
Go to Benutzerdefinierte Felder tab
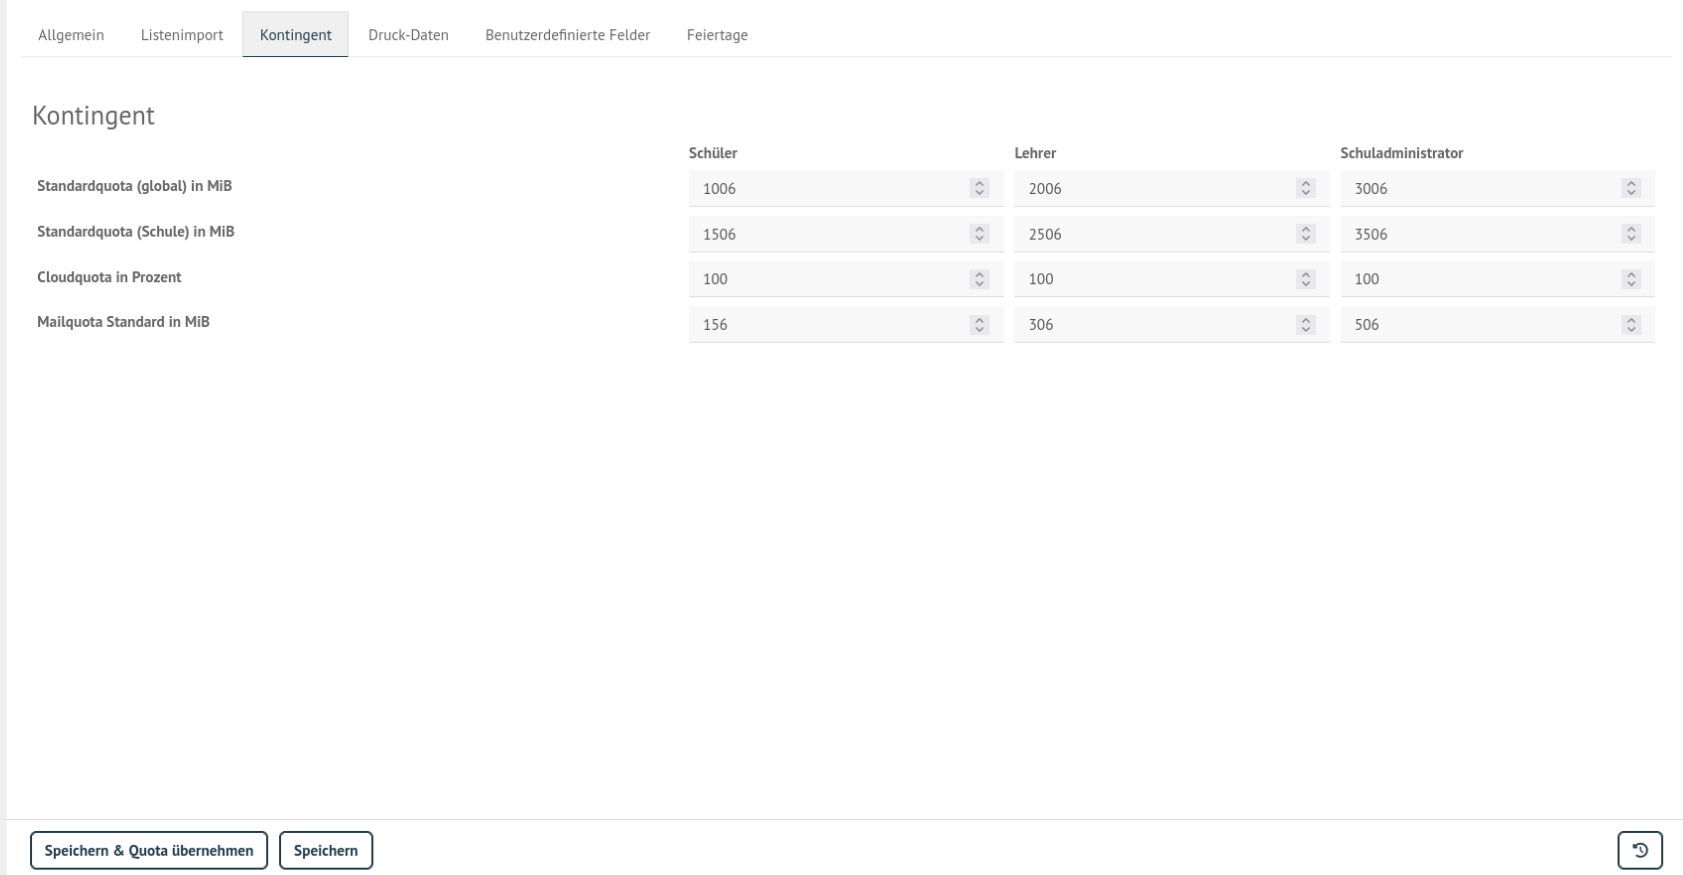(x=568, y=35)
